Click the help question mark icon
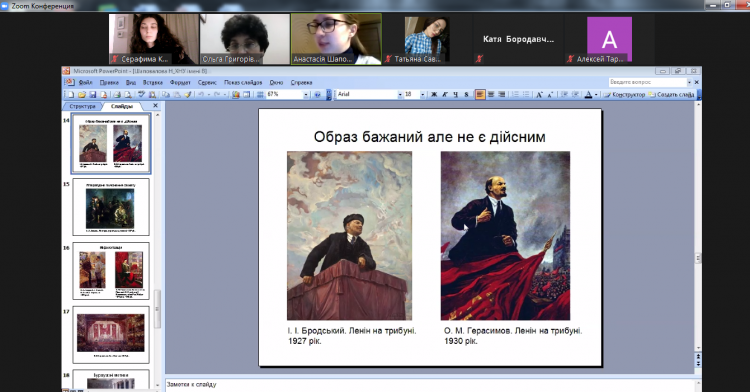The width and height of the screenshot is (750, 392). click(x=318, y=95)
